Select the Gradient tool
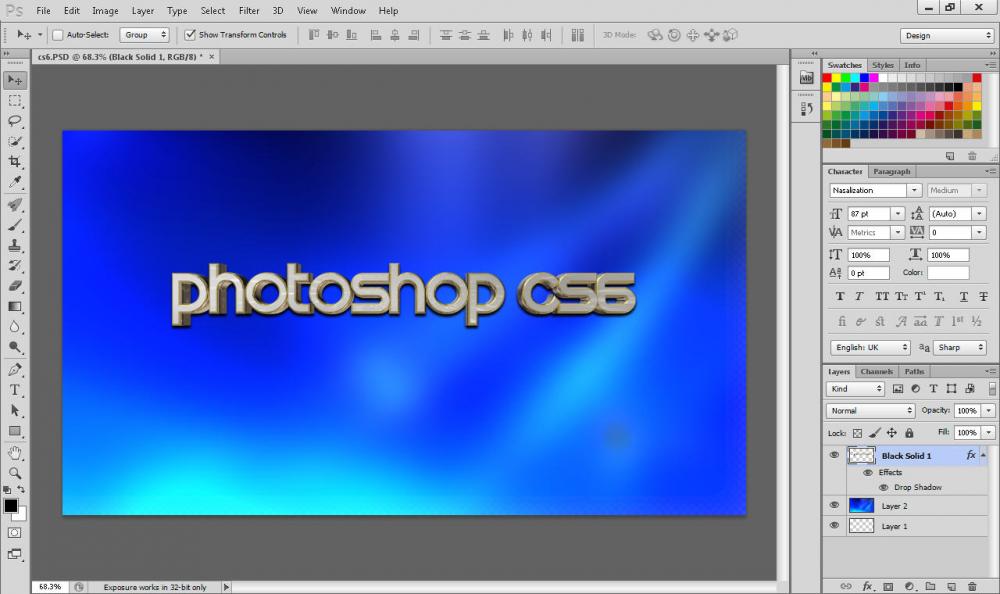The width and height of the screenshot is (1000, 594). pos(15,306)
